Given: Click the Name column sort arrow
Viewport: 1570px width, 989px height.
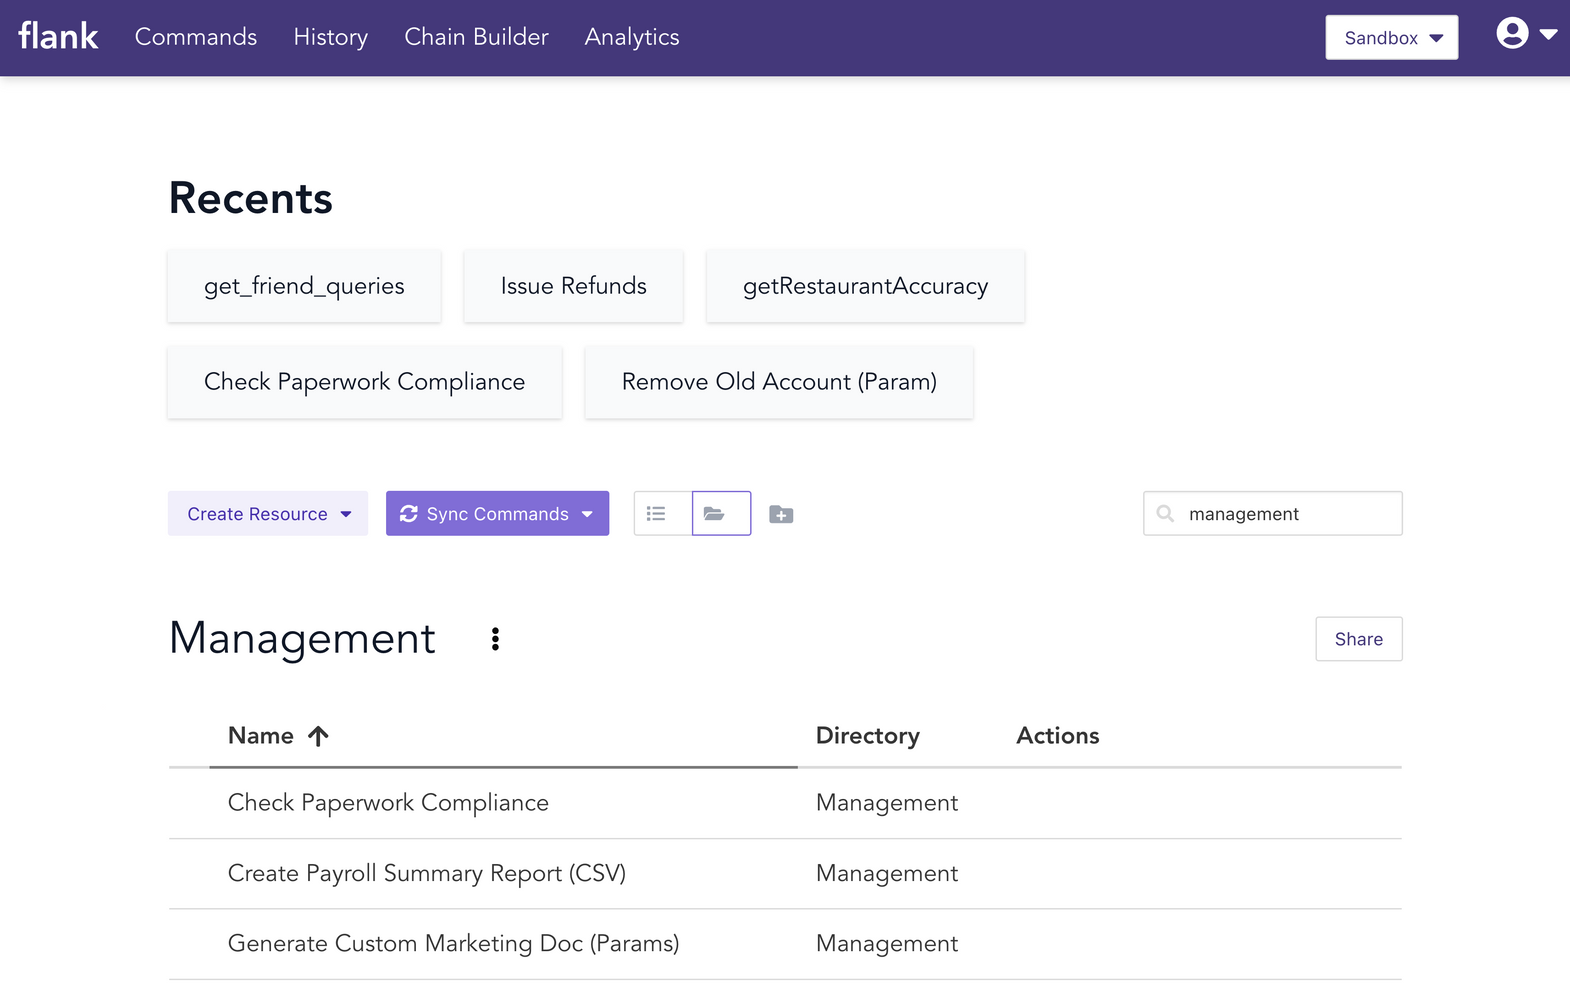Looking at the screenshot, I should [318, 737].
